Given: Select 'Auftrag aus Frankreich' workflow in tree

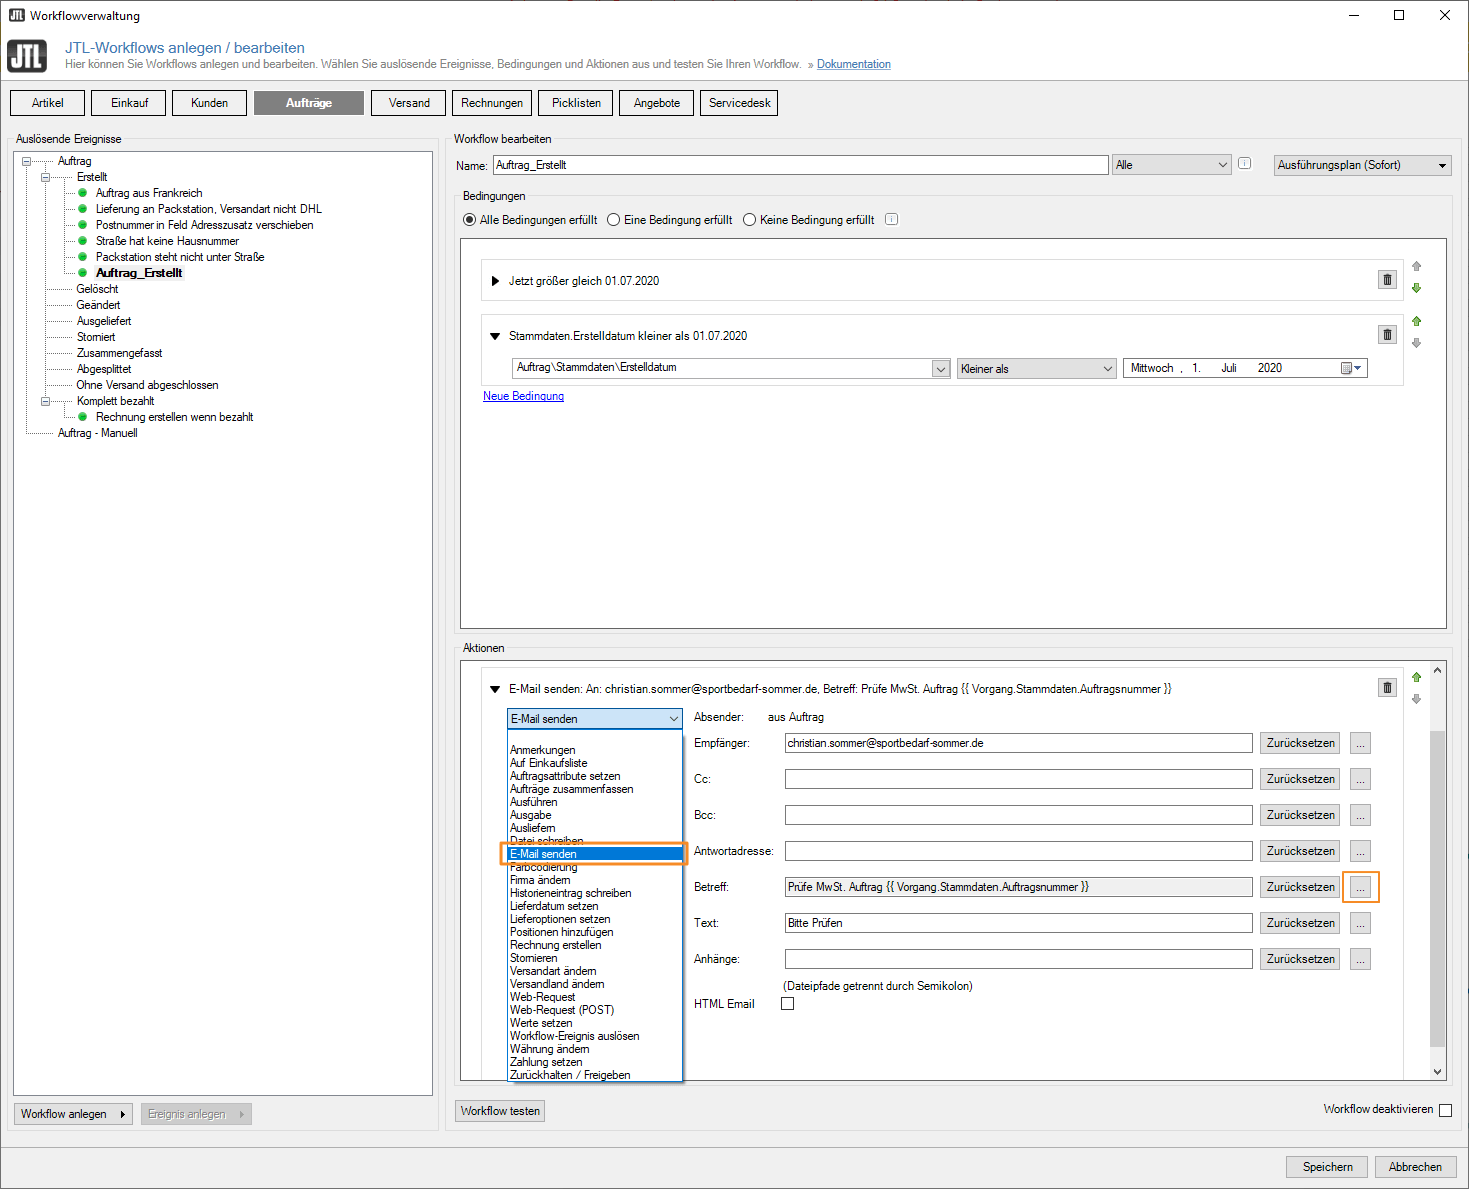Looking at the screenshot, I should [149, 193].
